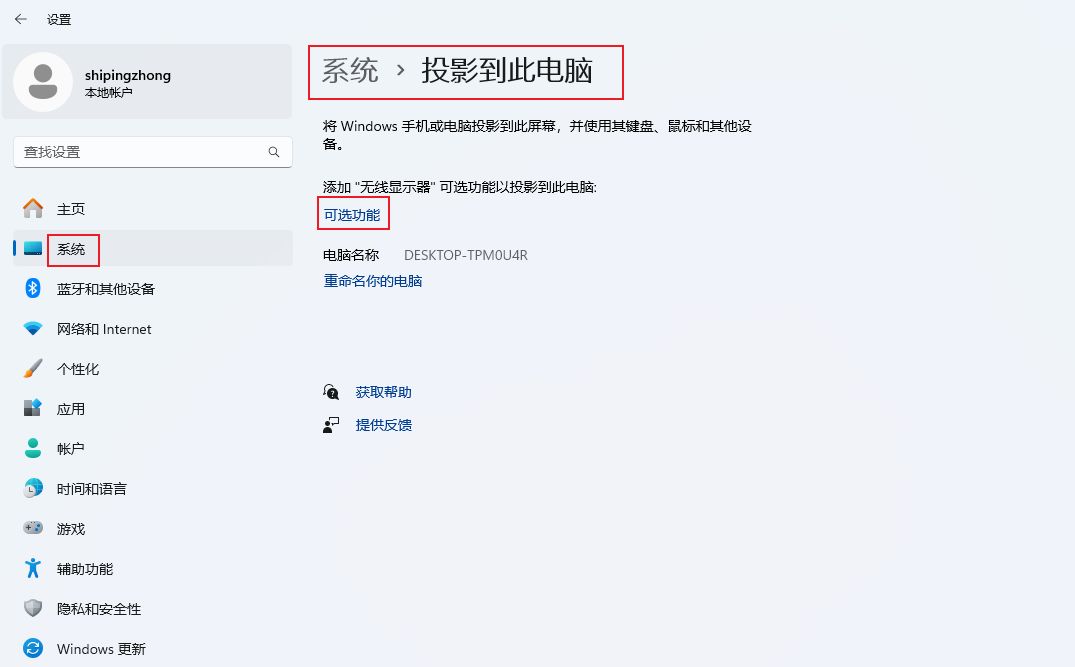Click the Optional Features (可选功能) link

pyautogui.click(x=352, y=215)
